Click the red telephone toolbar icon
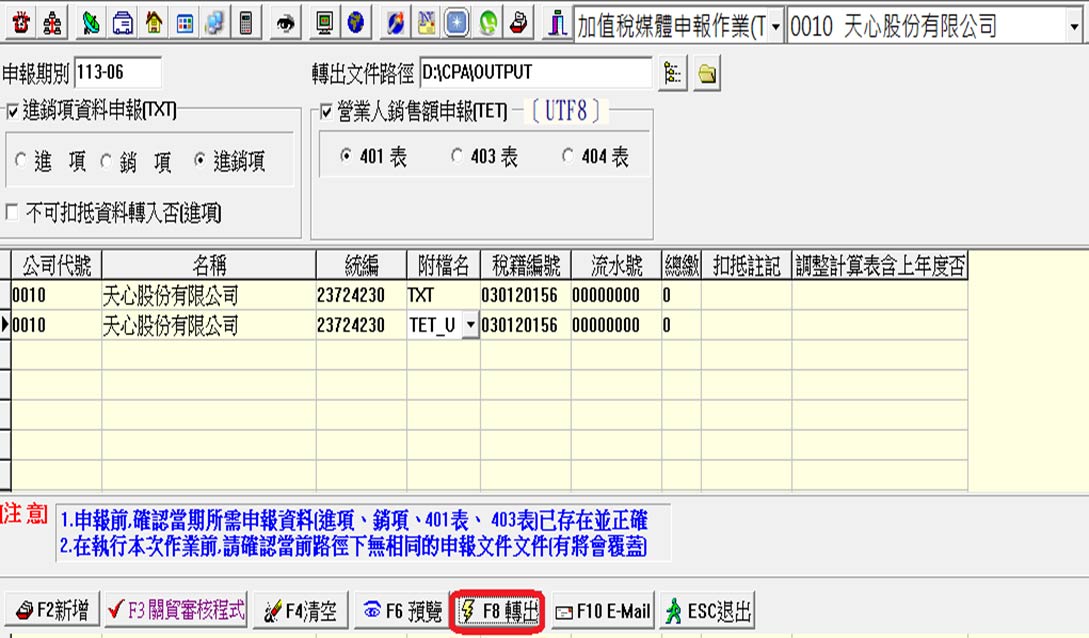The width and height of the screenshot is (1089, 638). coord(22,23)
